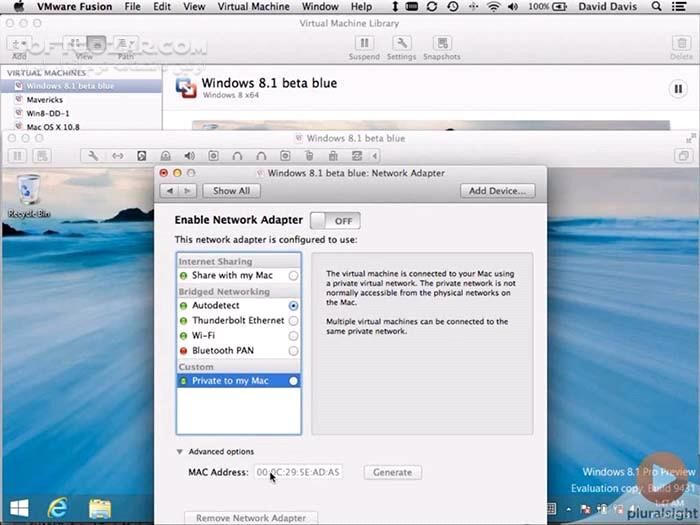Open the Snapshots toolbar icon
Screen dimensions: 700x525
441,44
